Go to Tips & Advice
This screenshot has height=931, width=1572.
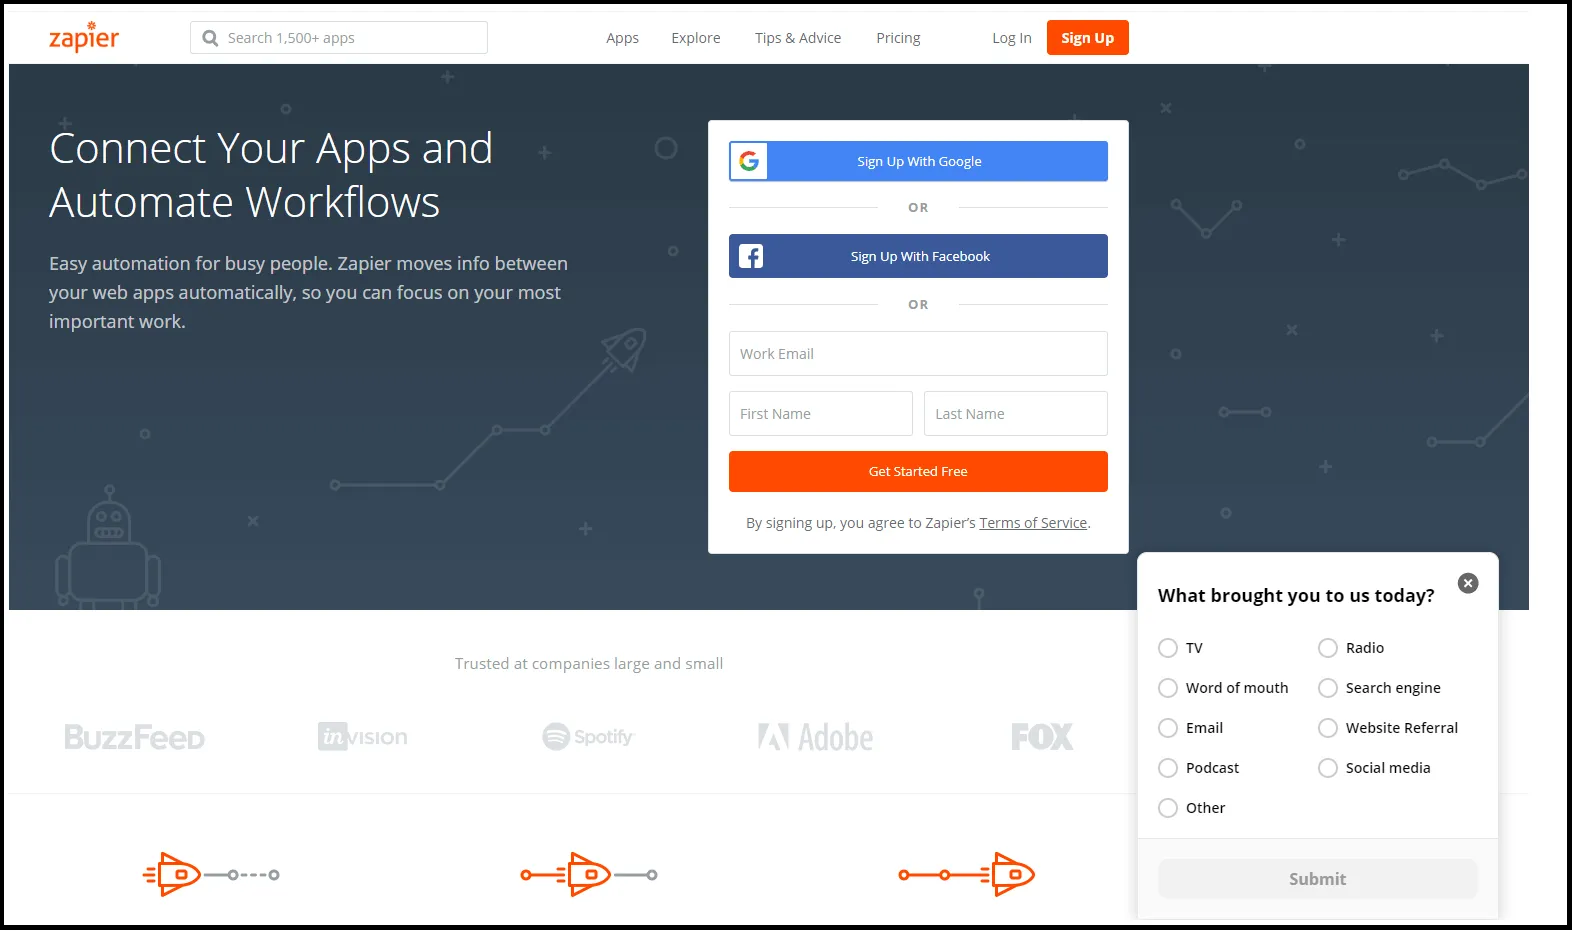[798, 38]
